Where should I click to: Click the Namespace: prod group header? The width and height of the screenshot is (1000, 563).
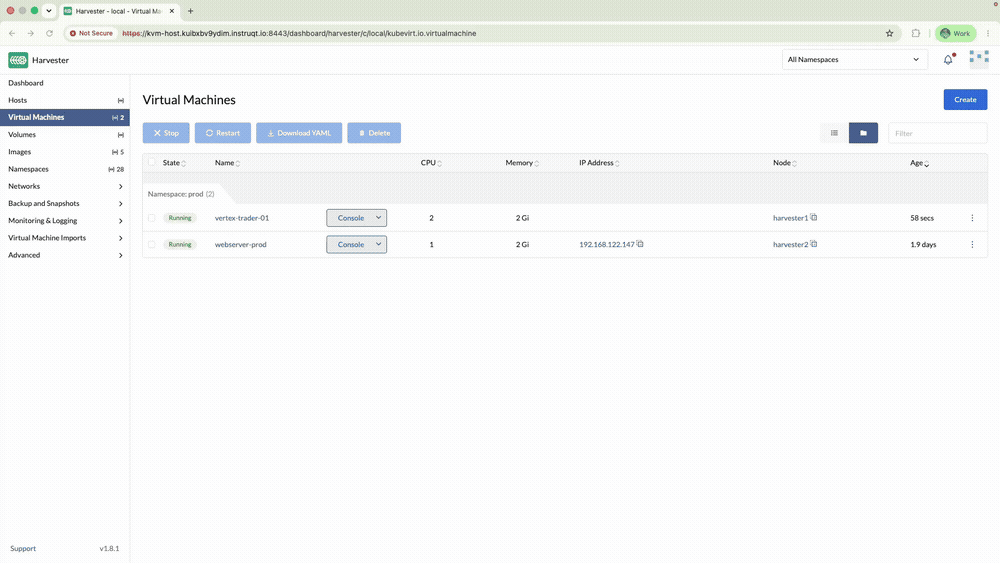[181, 194]
